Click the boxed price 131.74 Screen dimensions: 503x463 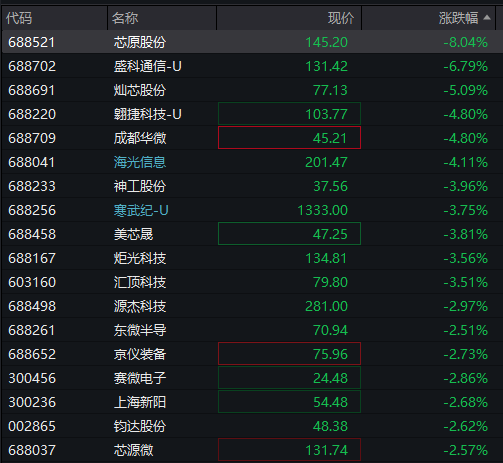[289, 450]
